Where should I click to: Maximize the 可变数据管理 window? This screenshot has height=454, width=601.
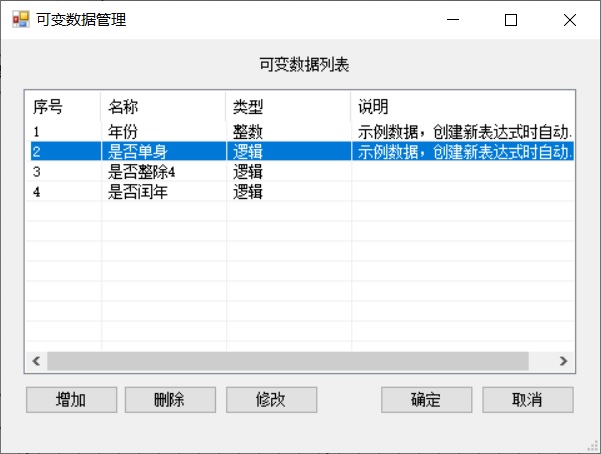[511, 20]
